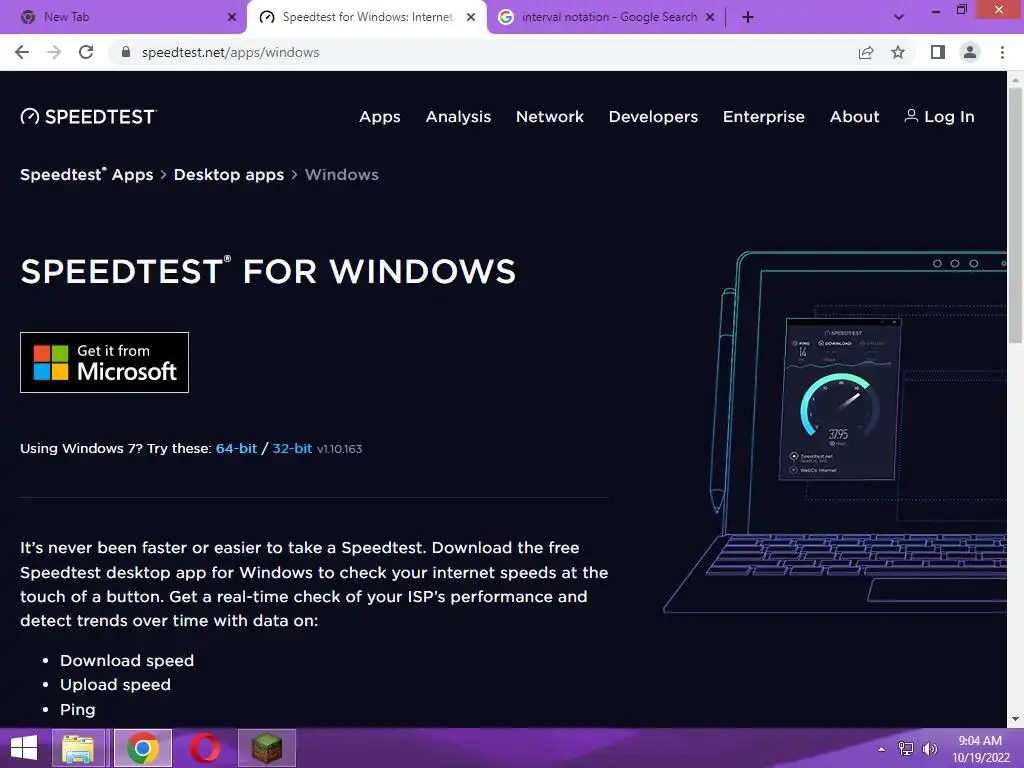
Task: Click the taskbar clock and date
Action: coord(980,749)
